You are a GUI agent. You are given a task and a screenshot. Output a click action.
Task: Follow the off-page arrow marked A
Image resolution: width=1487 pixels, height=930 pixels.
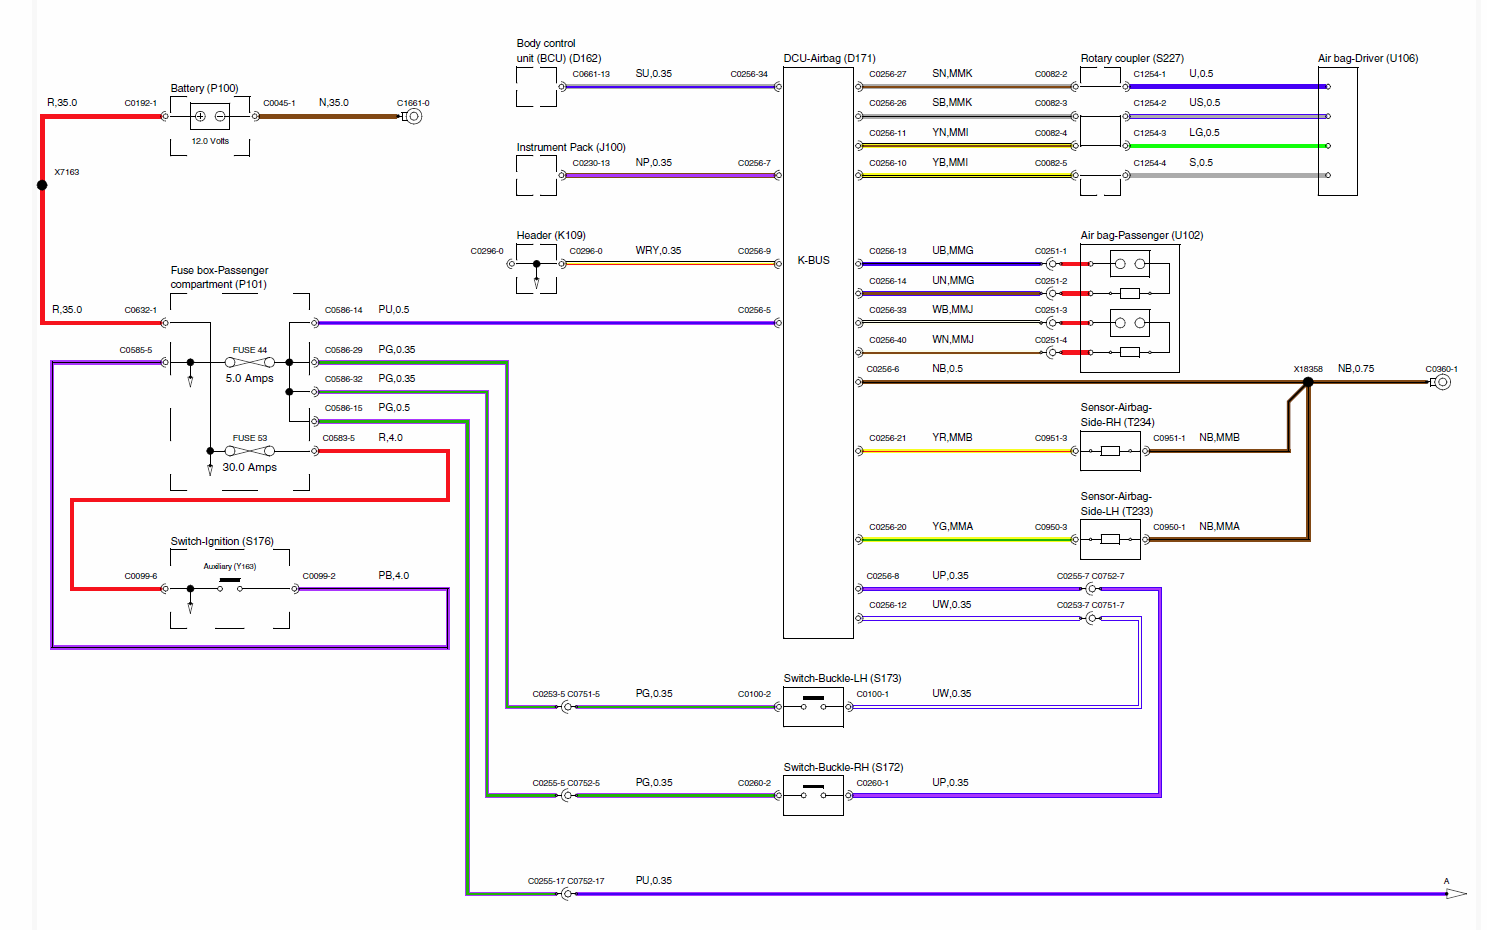(x=1456, y=894)
